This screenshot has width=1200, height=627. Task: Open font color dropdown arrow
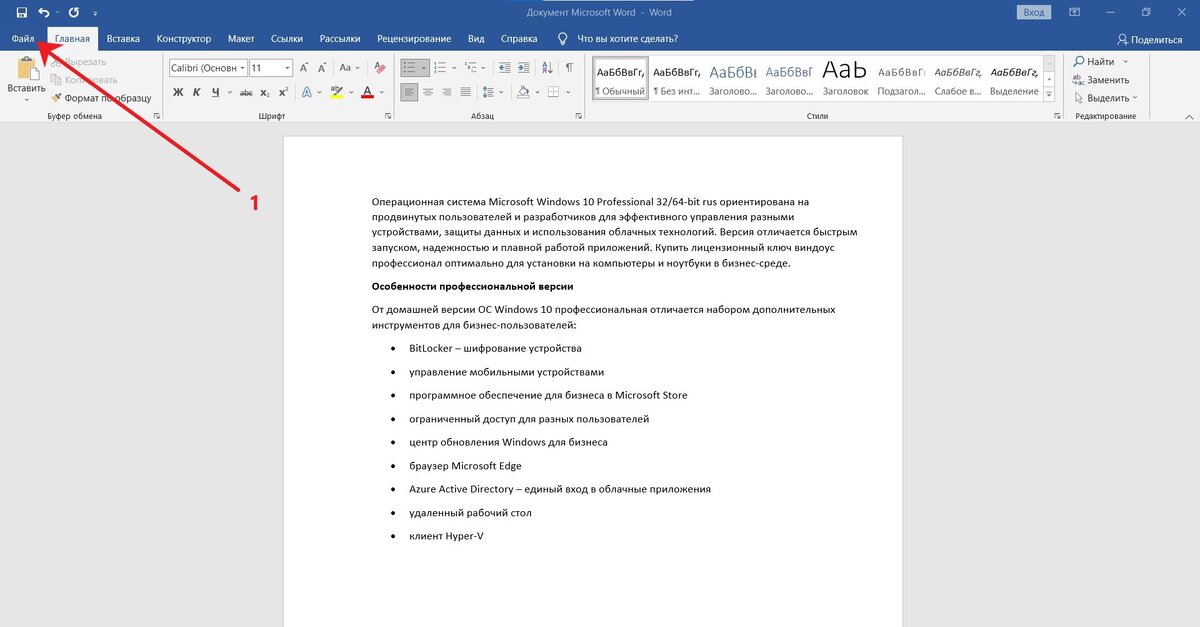382,92
